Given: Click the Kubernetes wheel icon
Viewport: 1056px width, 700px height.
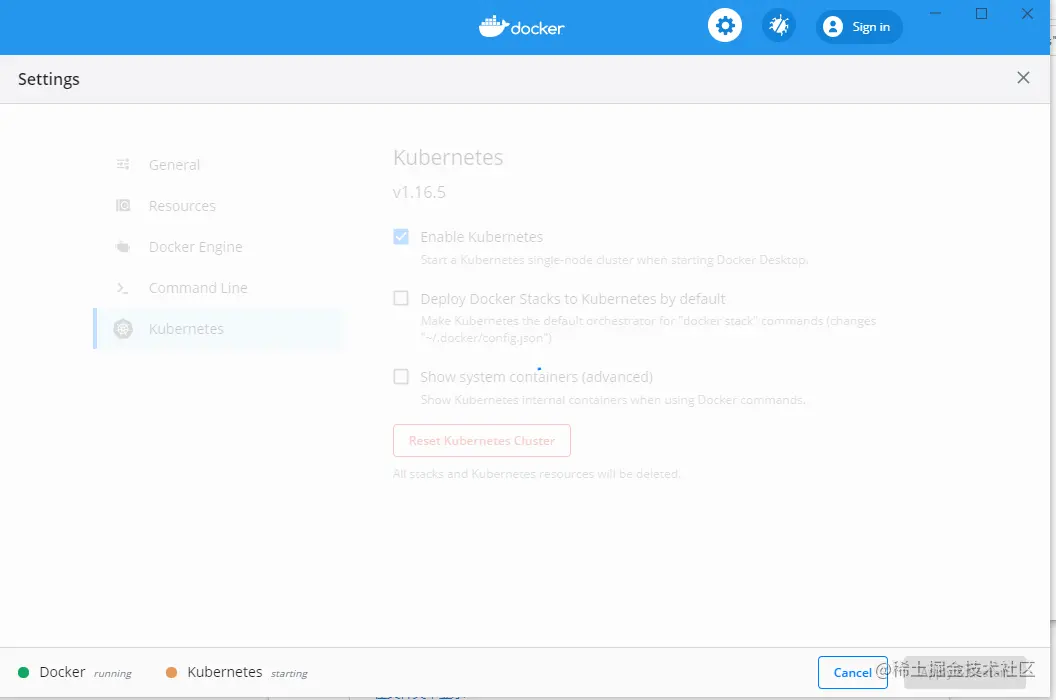Looking at the screenshot, I should pos(123,329).
